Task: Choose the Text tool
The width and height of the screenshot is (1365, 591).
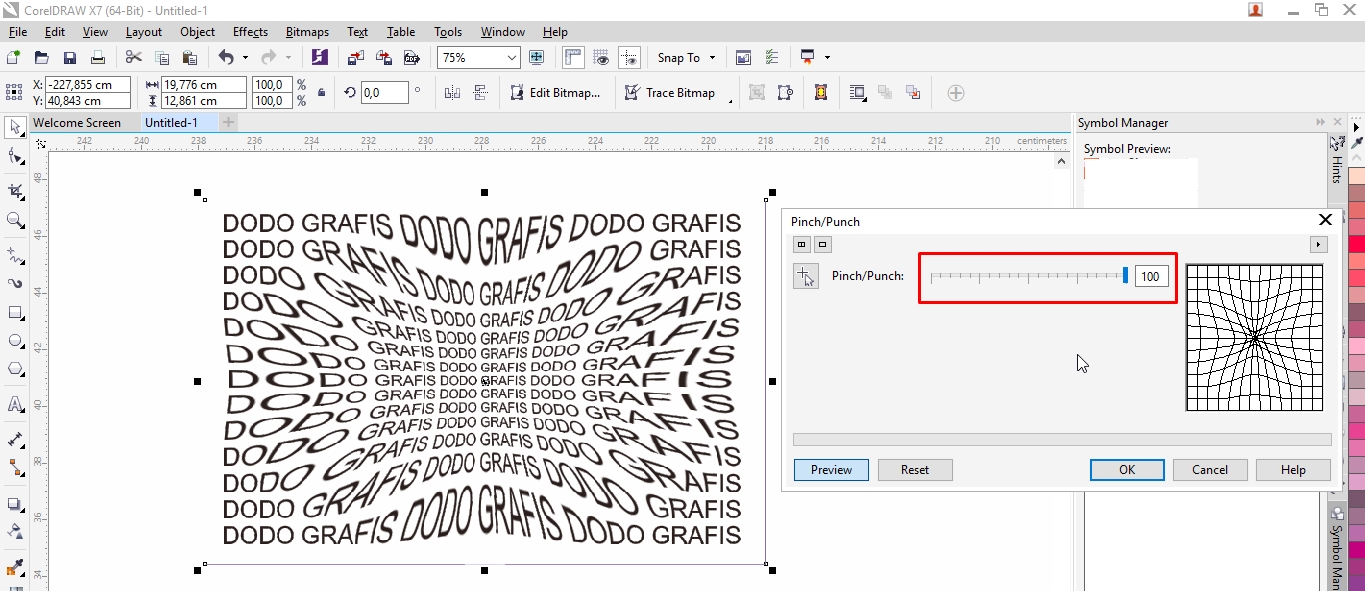Action: point(14,402)
